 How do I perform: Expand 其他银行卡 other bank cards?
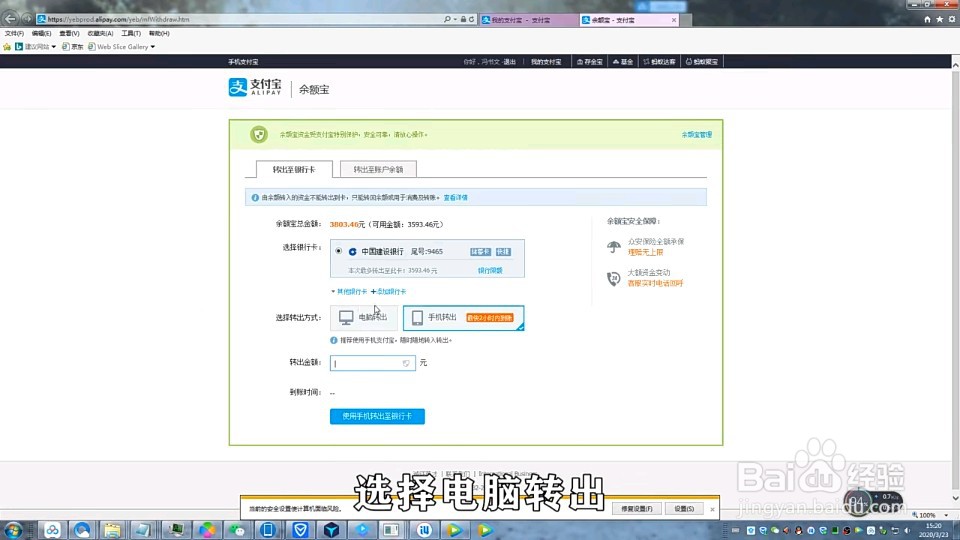tap(349, 291)
